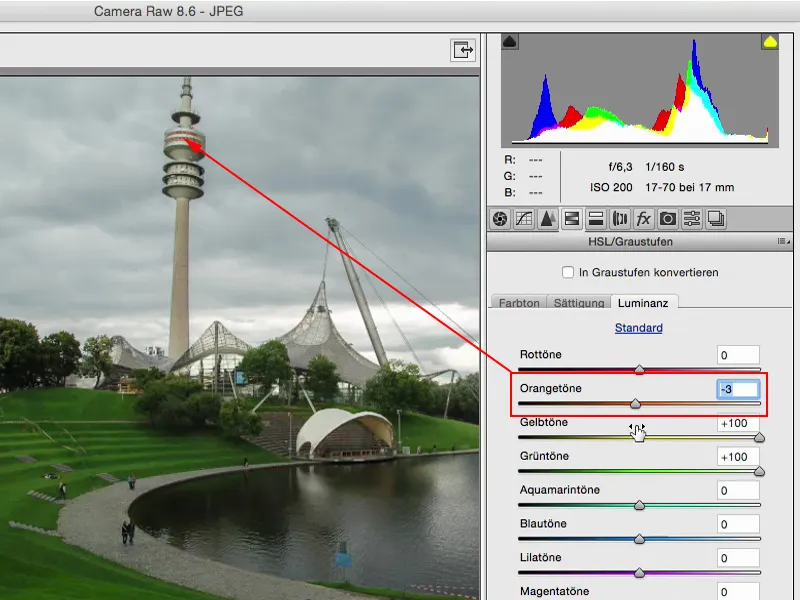The height and width of the screenshot is (600, 800).
Task: Click the Rottöne label
Action: click(x=540, y=354)
